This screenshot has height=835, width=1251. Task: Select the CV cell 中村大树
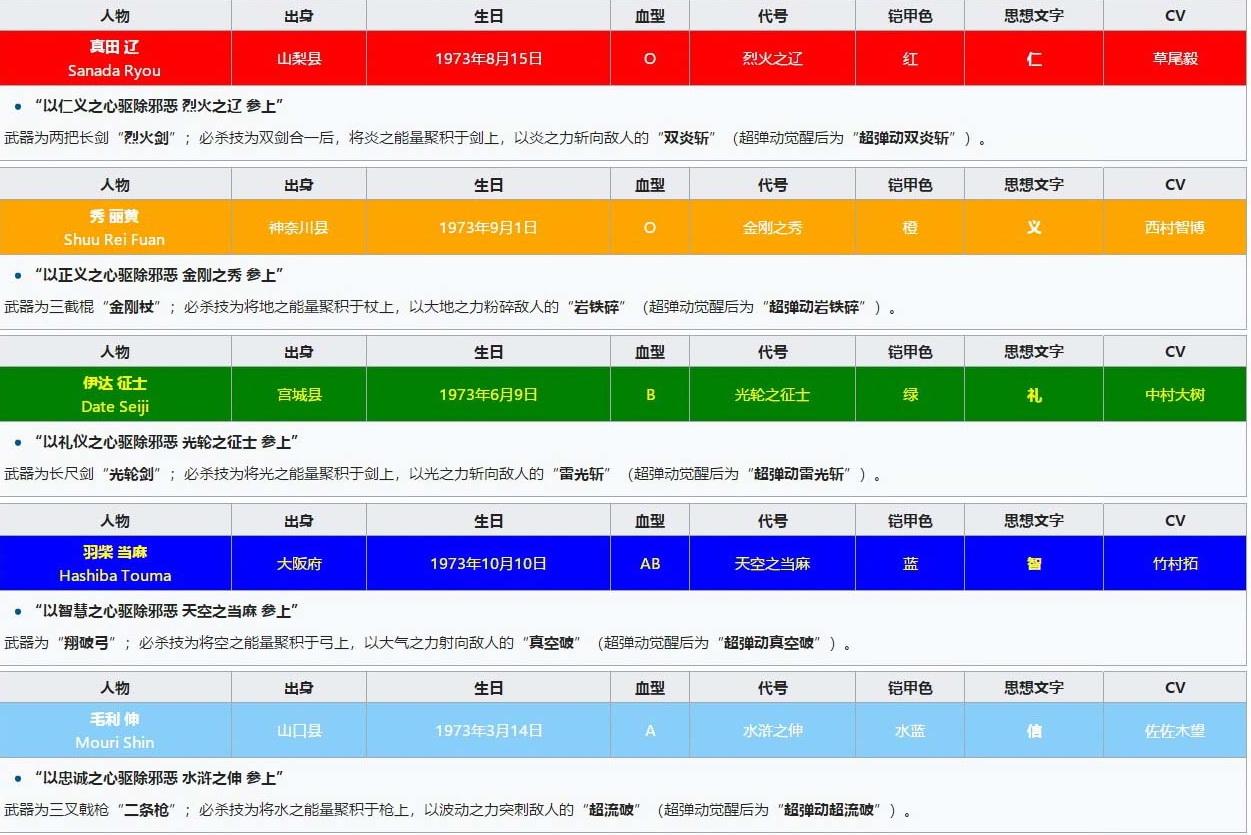[x=1175, y=394]
